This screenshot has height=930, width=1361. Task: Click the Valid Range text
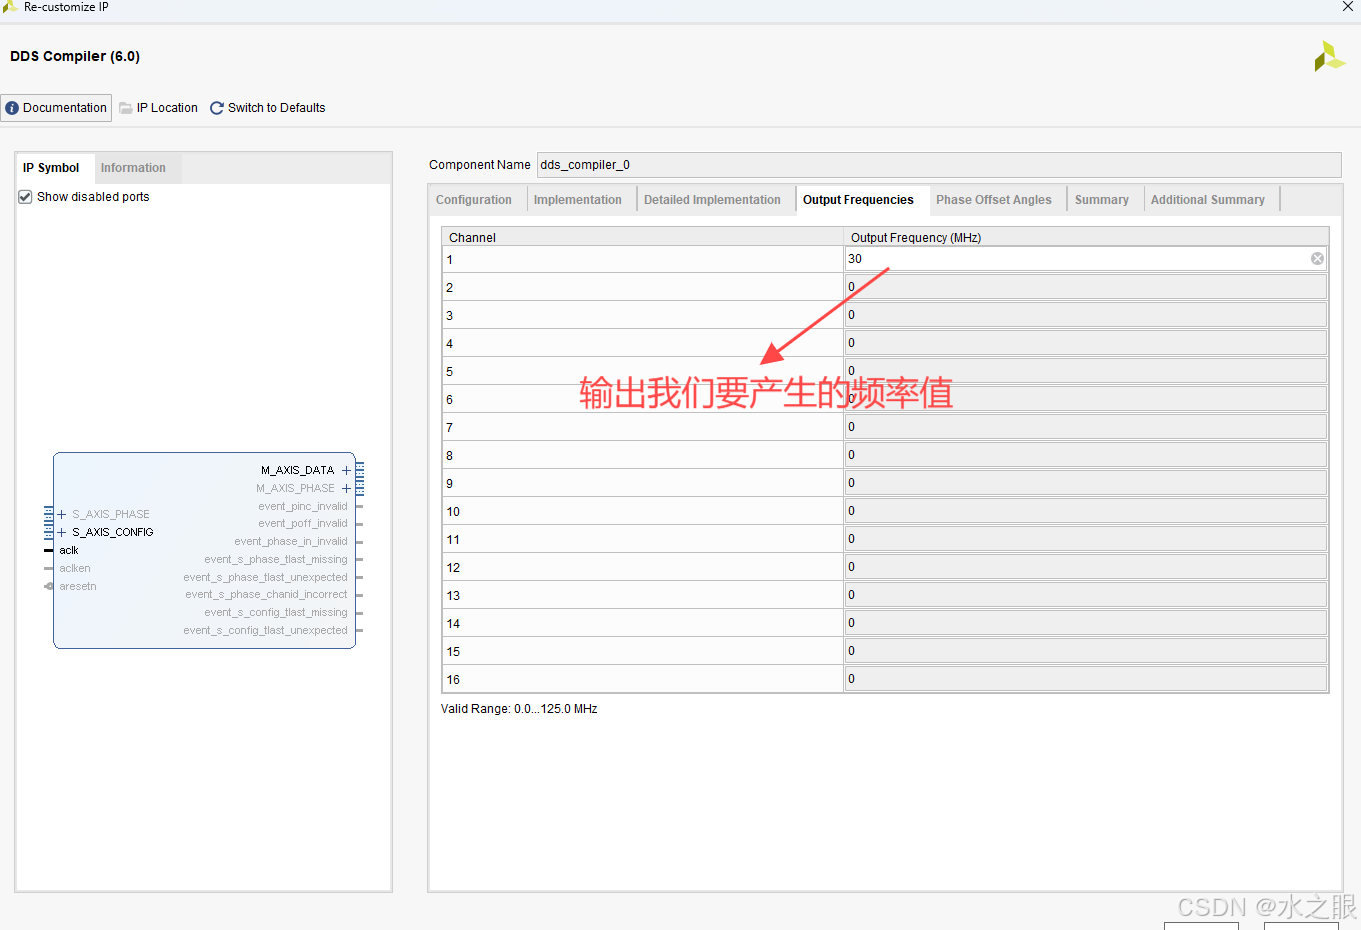(519, 709)
